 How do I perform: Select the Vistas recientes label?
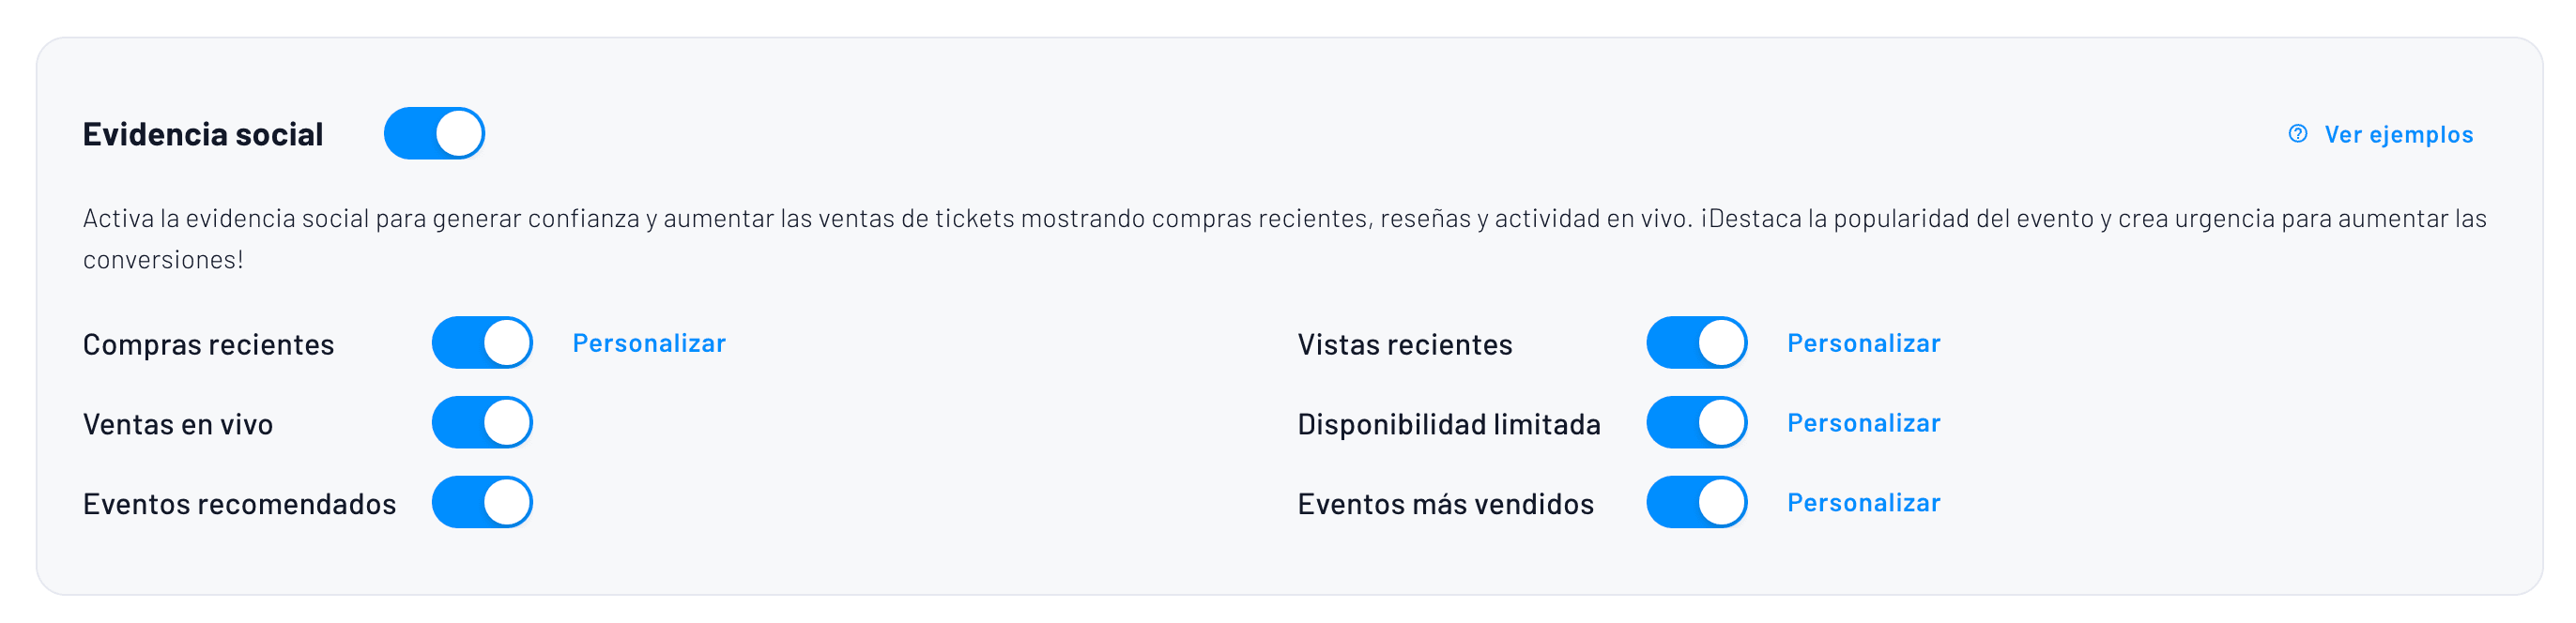(1404, 342)
